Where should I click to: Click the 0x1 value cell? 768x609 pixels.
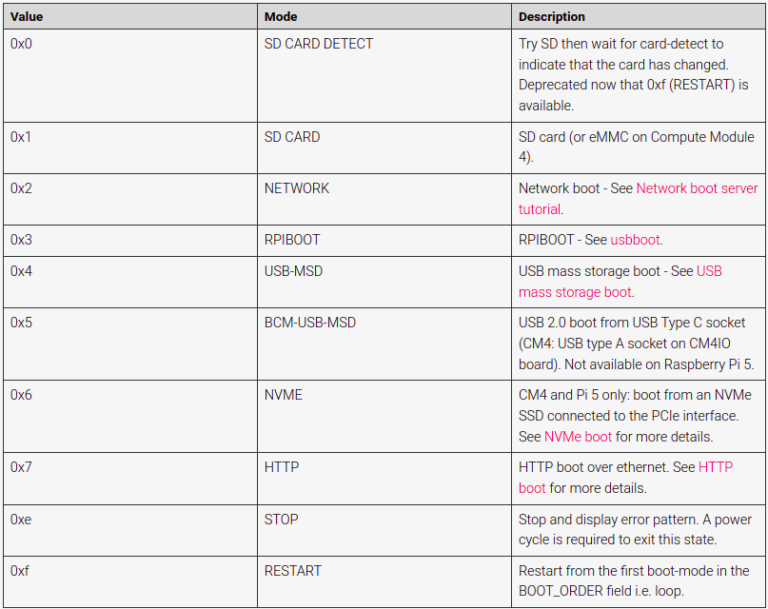tap(21, 136)
